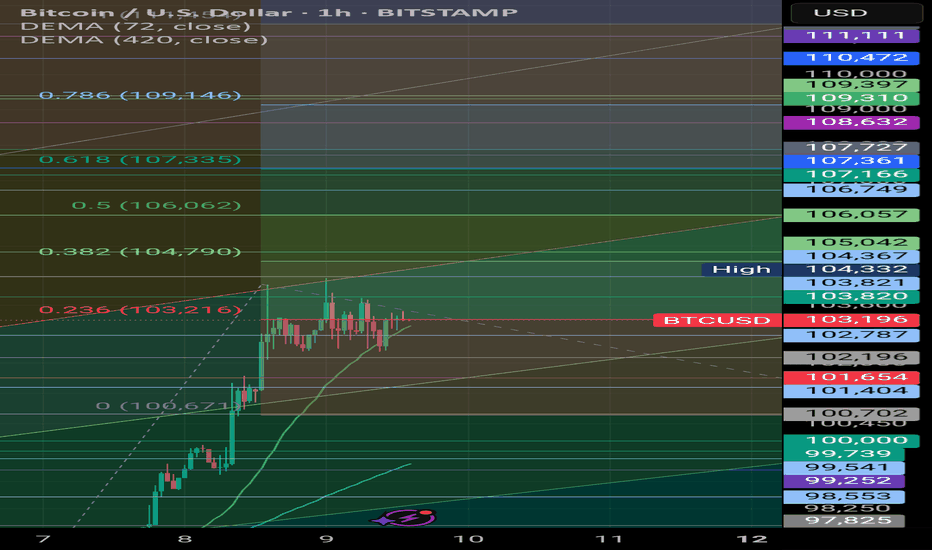The image size is (932, 550).
Task: Click the 109,310 green price label
Action: [852, 98]
